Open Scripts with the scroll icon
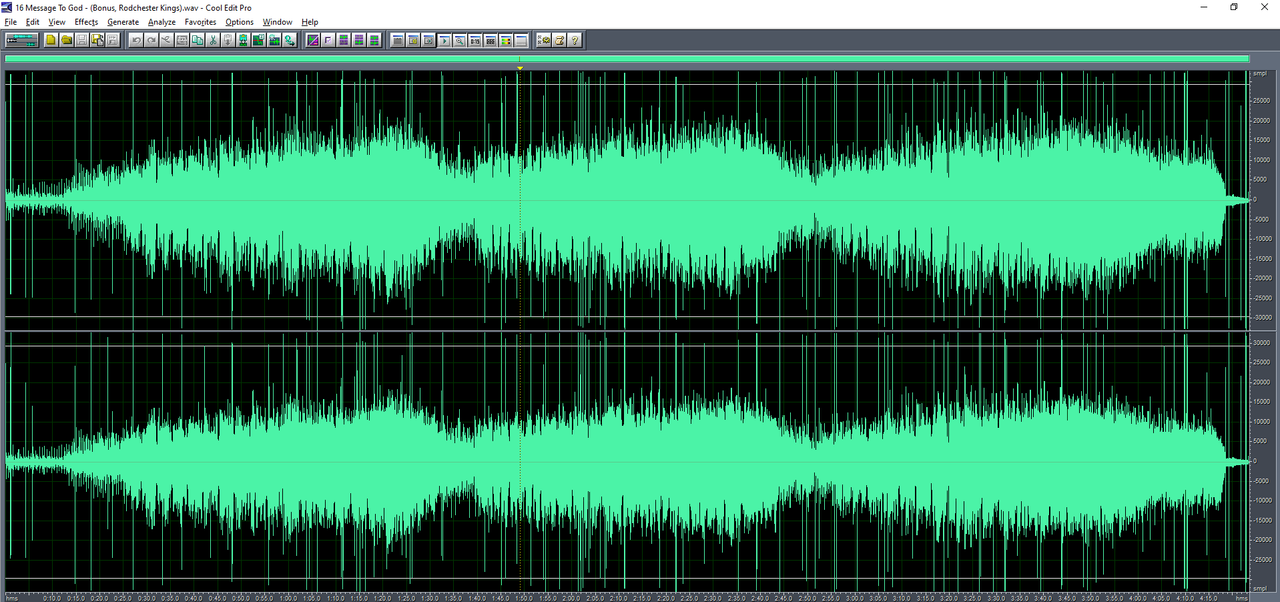Viewport: 1280px width, 602px height. pos(559,40)
